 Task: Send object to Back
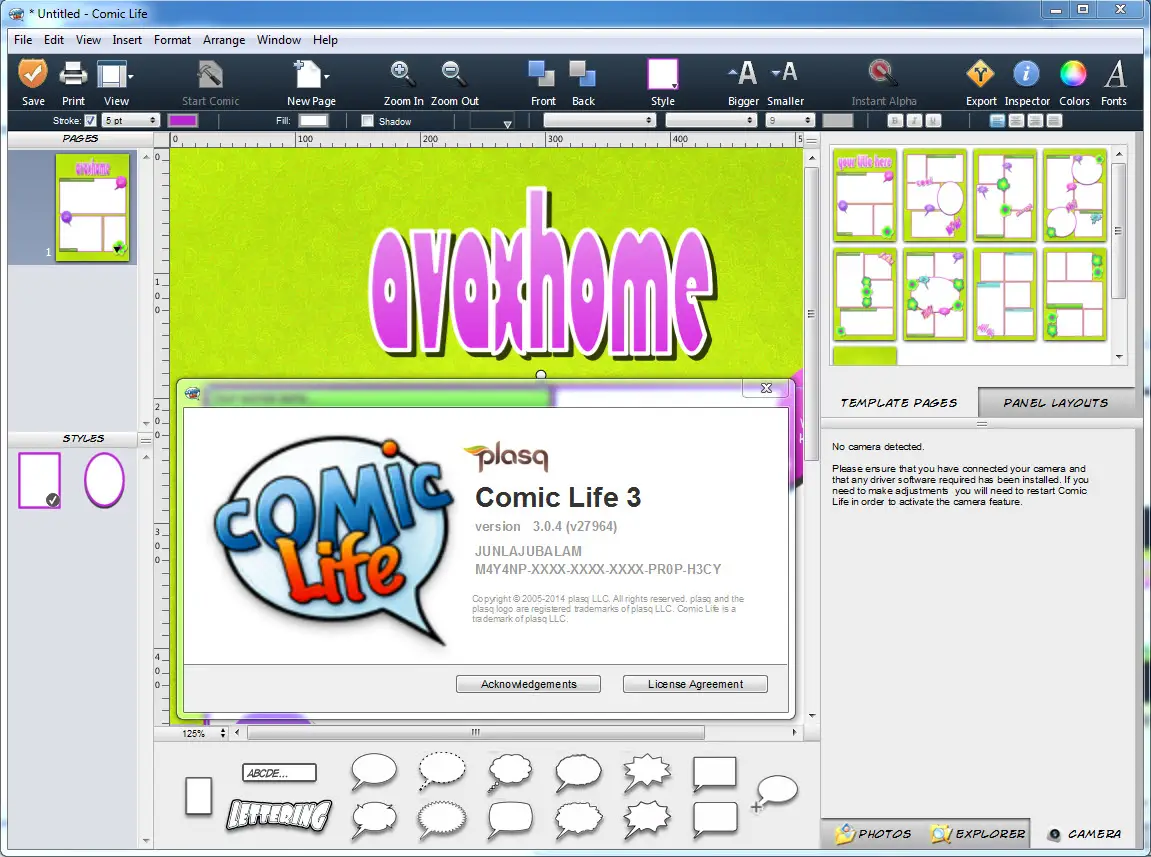[x=583, y=74]
